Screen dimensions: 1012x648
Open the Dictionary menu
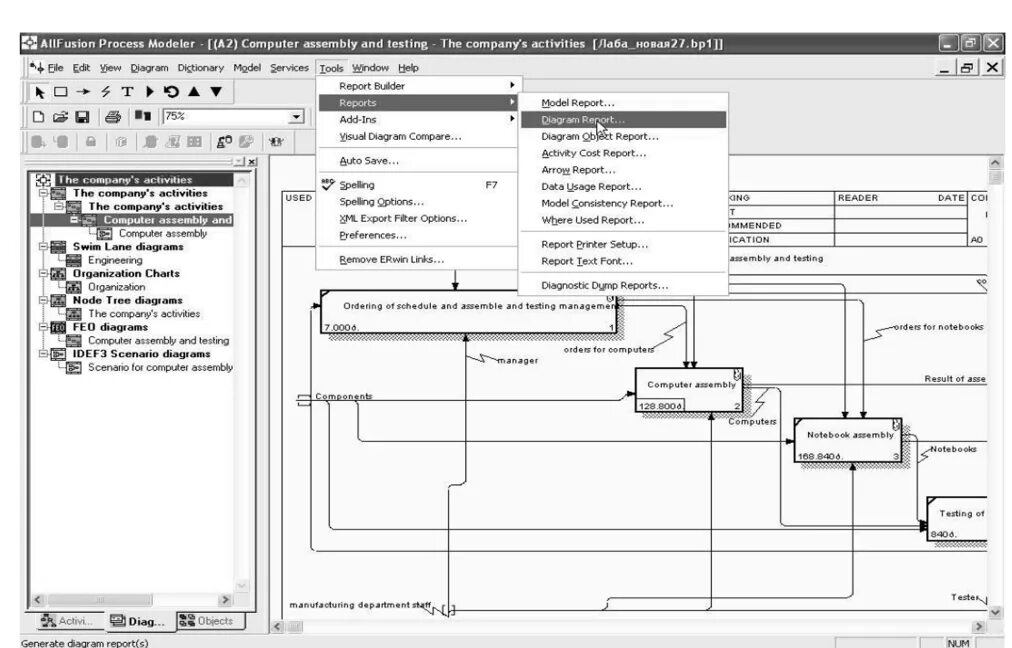(x=201, y=68)
